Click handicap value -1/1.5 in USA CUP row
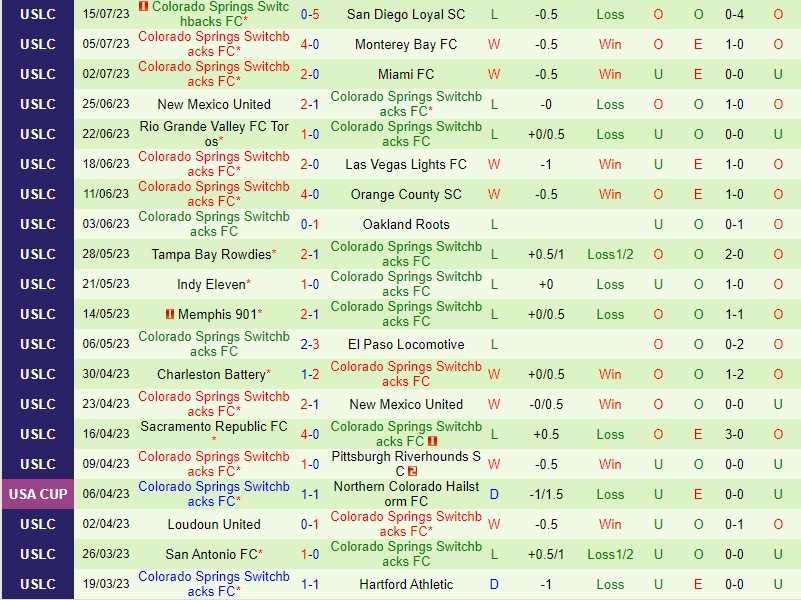801x600 pixels. (546, 494)
